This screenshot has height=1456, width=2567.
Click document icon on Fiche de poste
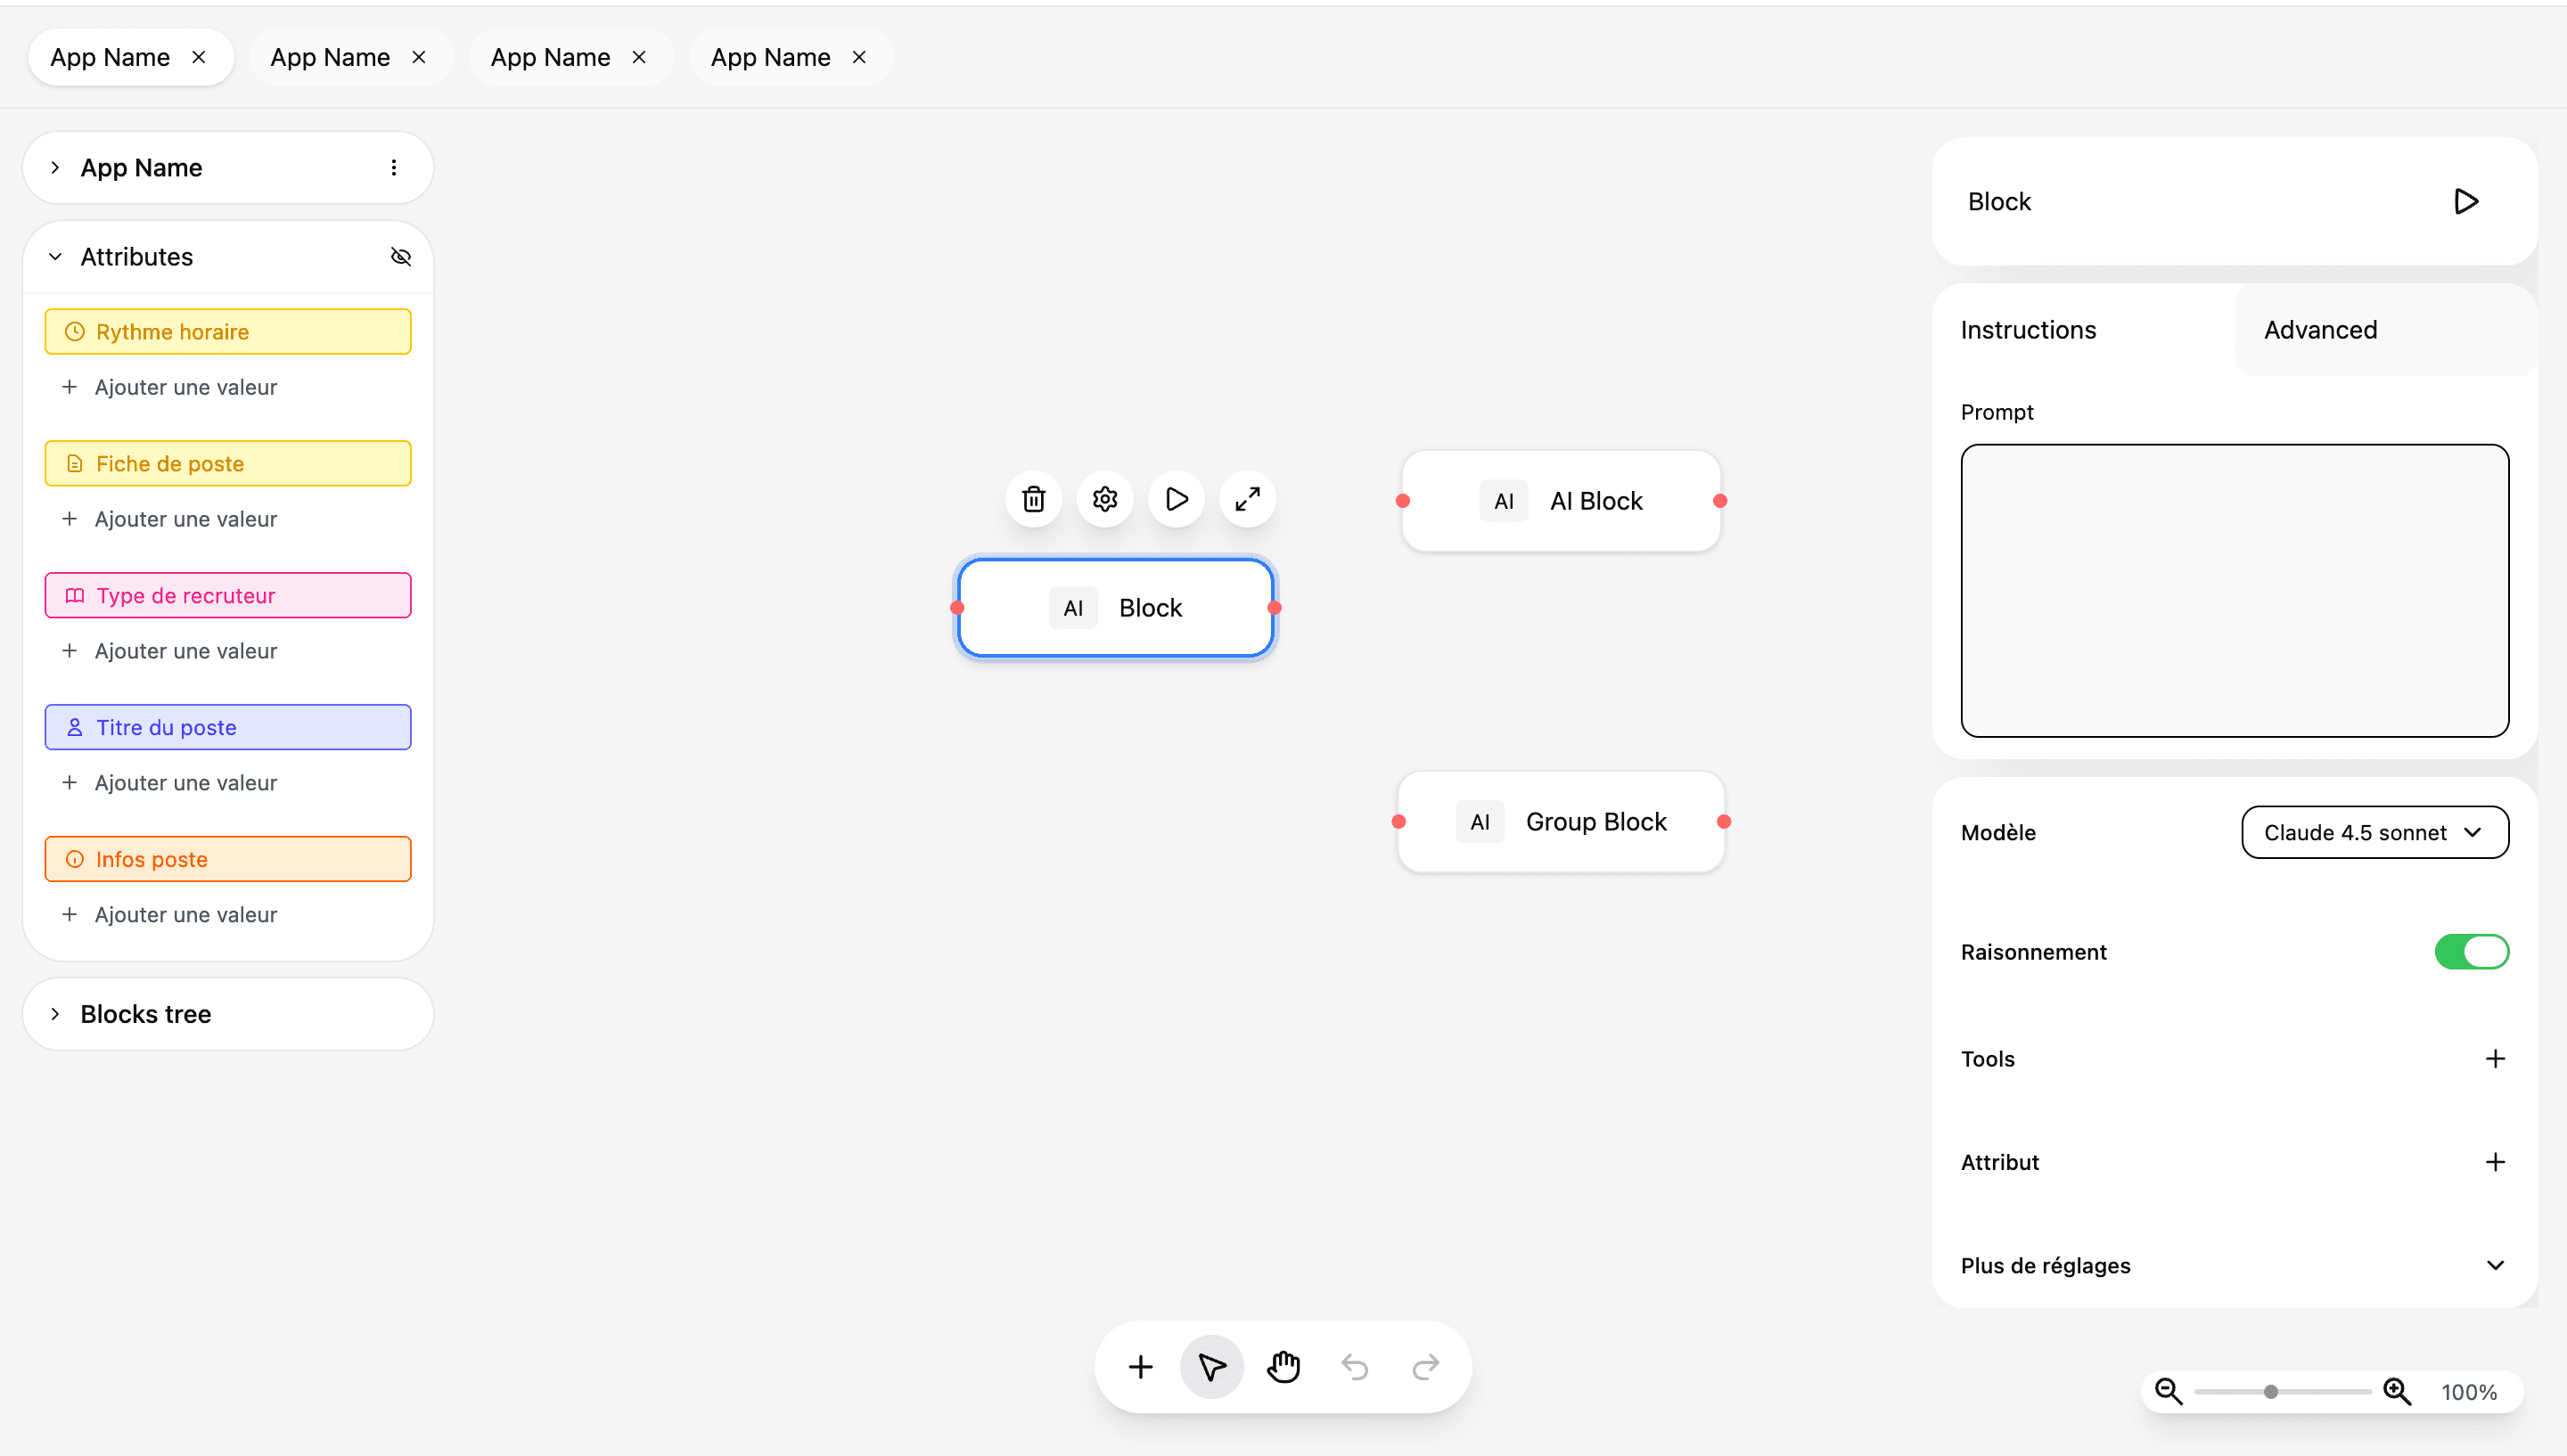[x=74, y=464]
